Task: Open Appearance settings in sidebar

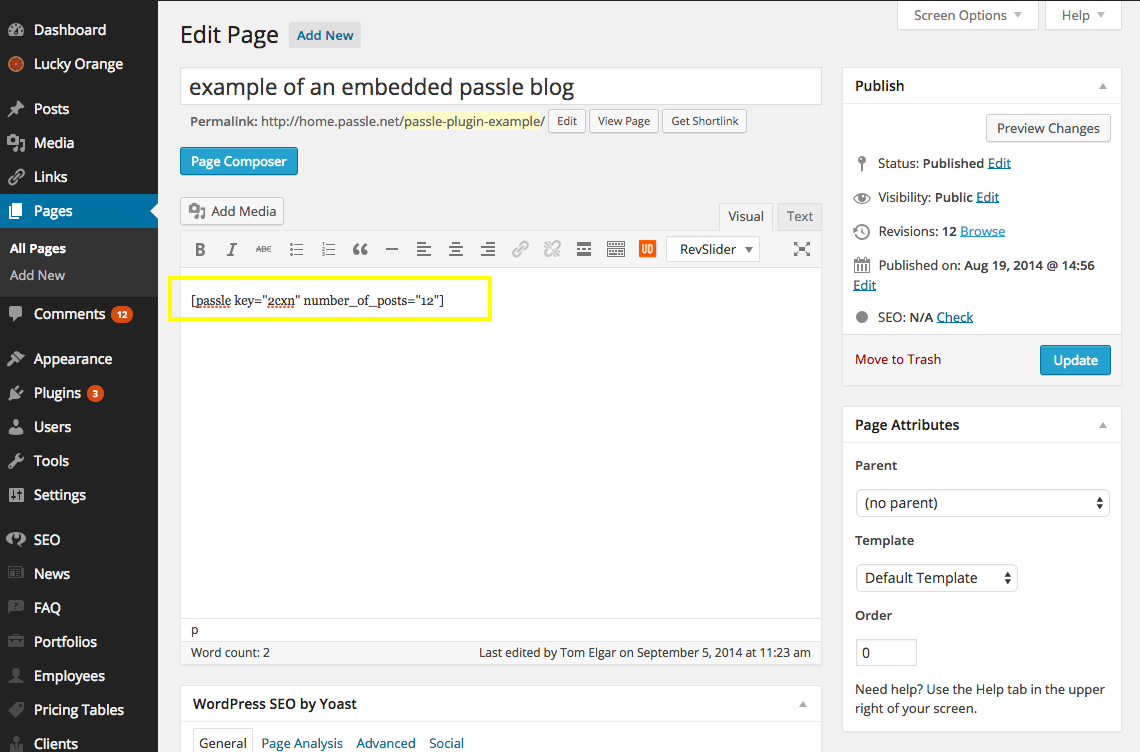Action: 79,359
